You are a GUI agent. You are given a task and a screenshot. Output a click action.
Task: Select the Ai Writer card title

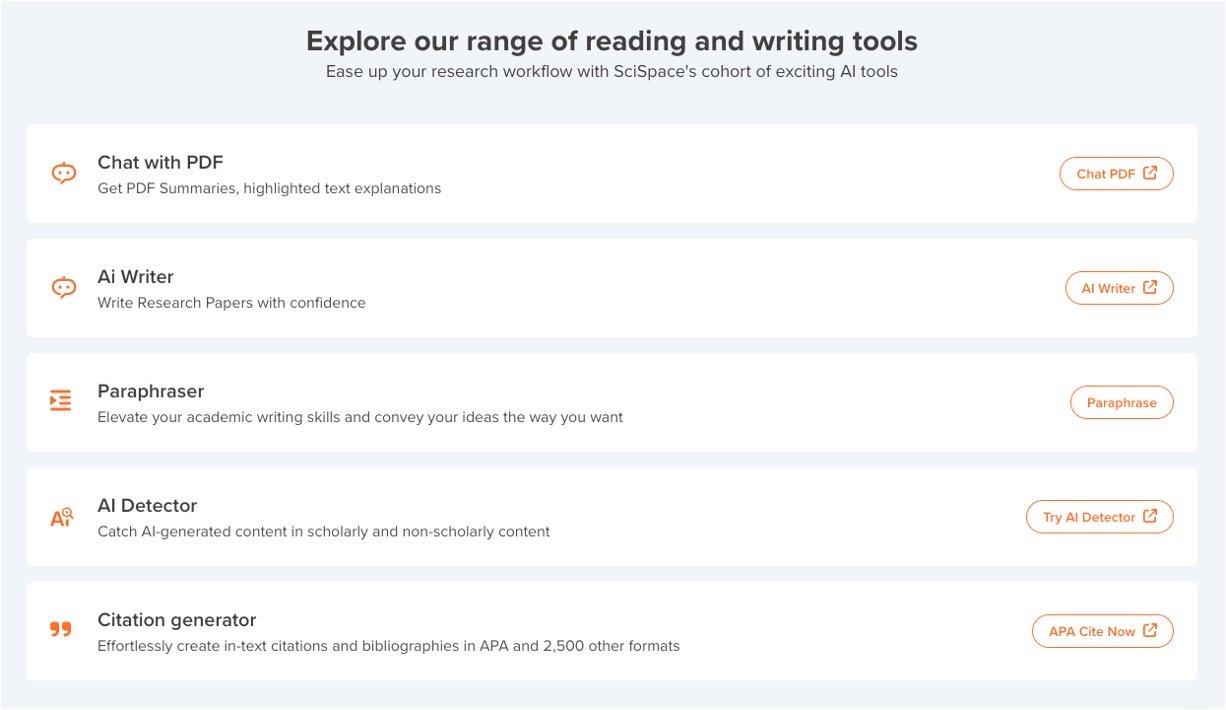point(136,277)
